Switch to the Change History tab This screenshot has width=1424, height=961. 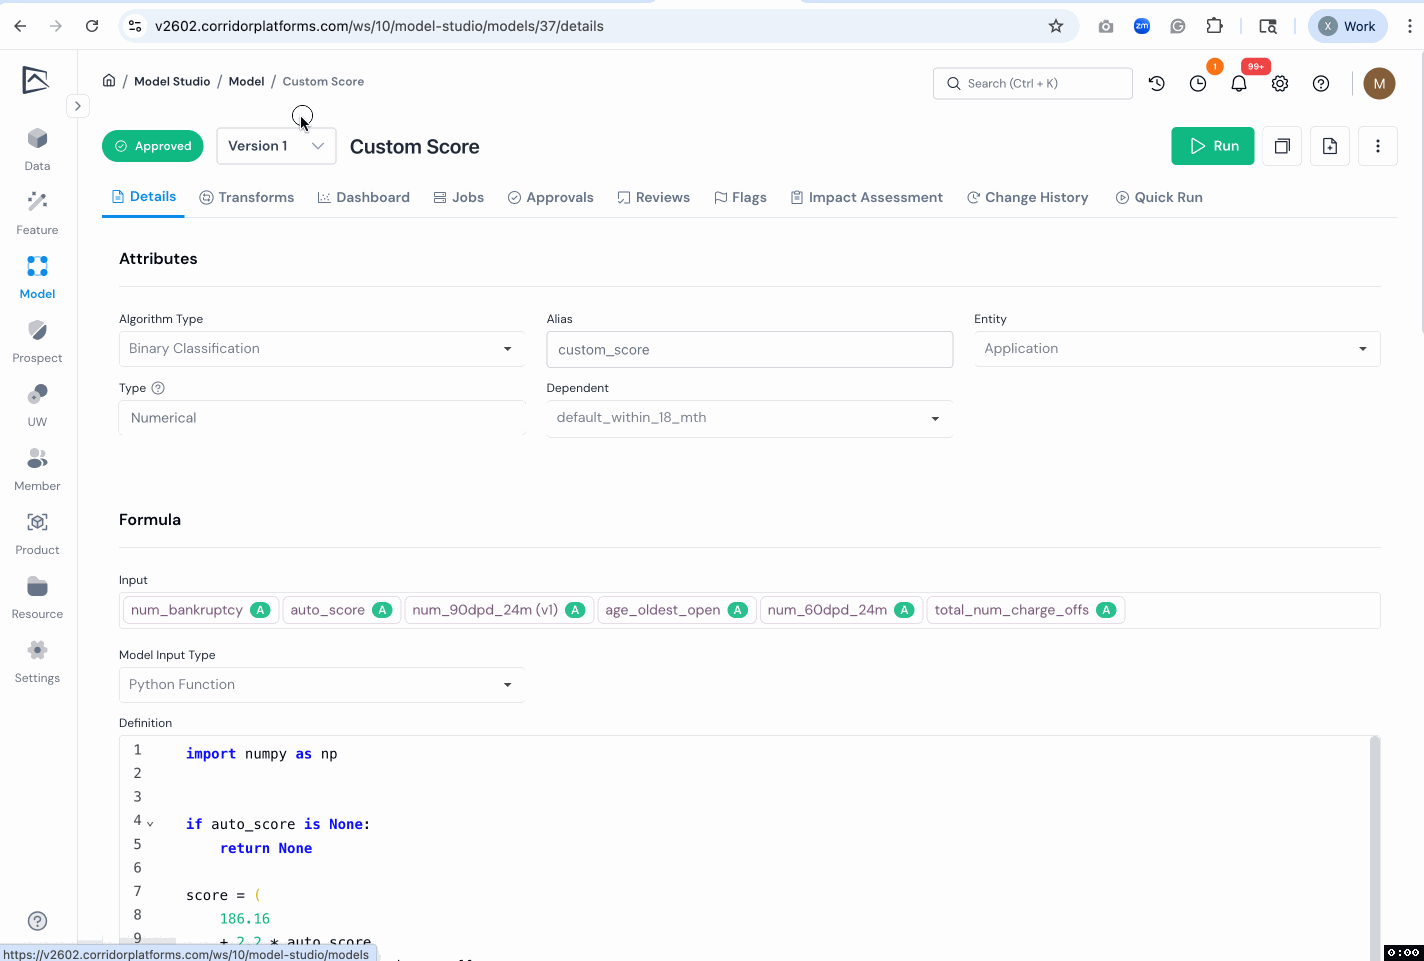coord(1027,198)
